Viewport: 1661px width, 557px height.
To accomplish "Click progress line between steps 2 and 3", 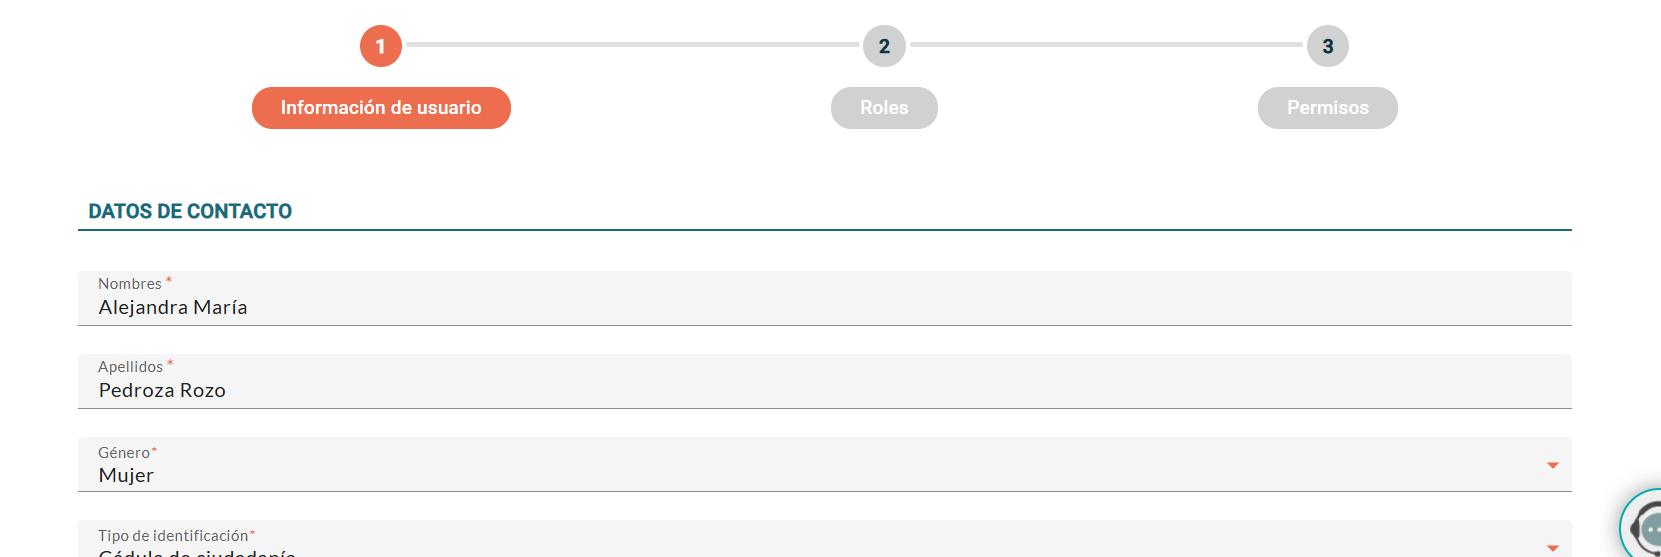I will point(1106,45).
